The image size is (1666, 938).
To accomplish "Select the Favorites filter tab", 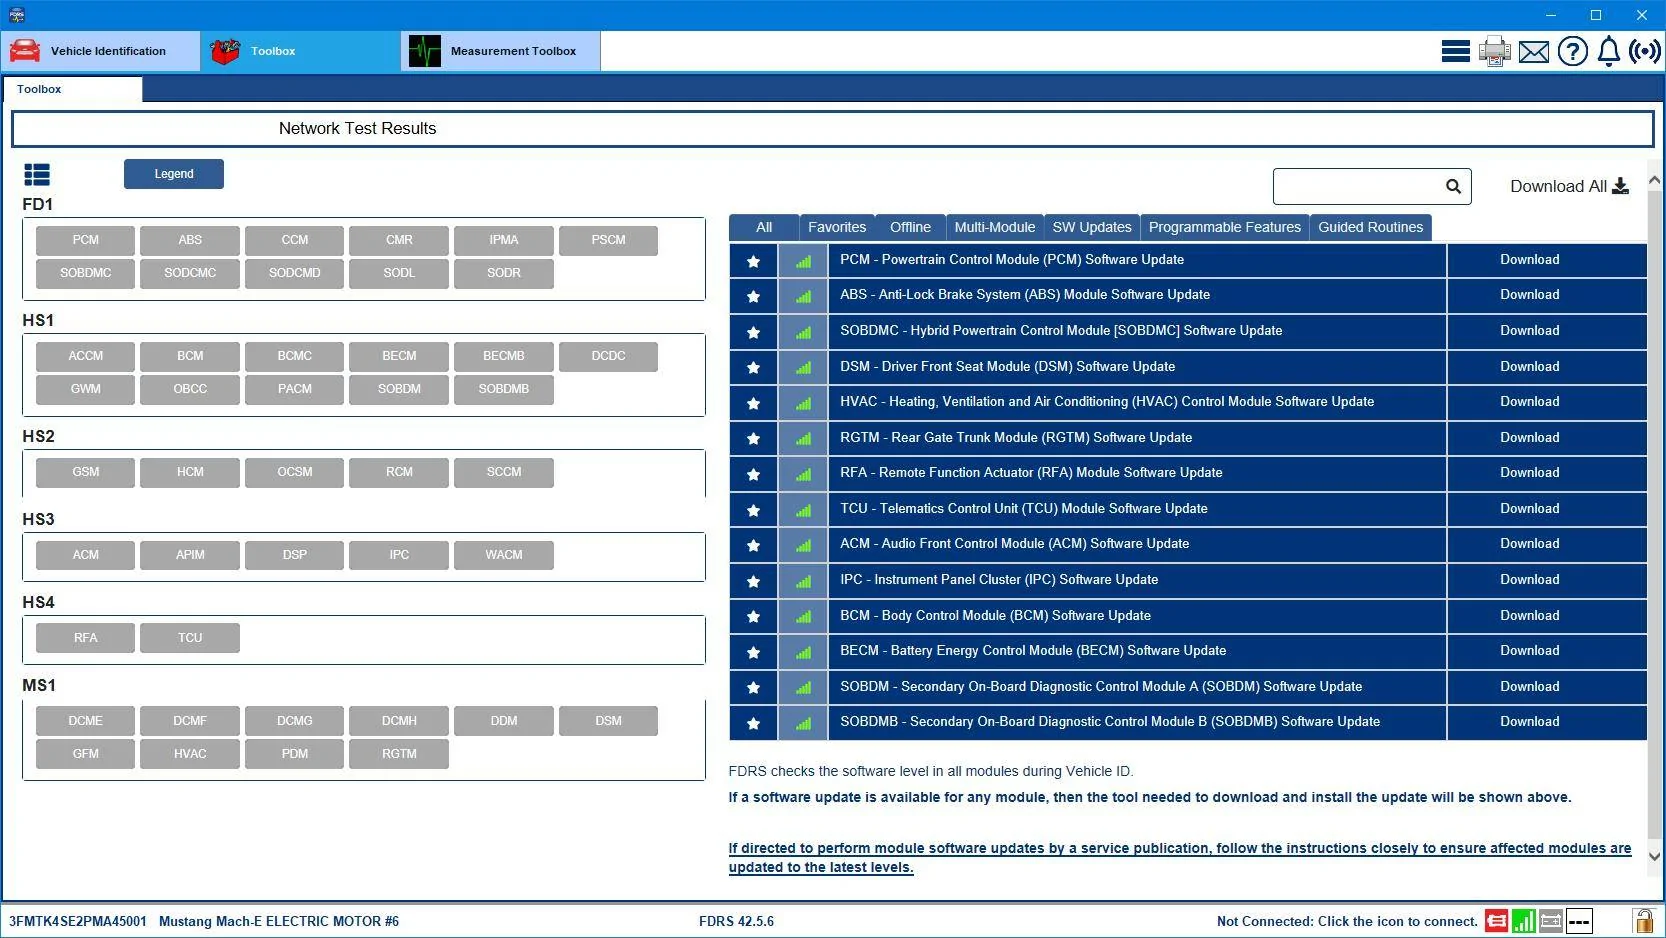I will pos(837,227).
